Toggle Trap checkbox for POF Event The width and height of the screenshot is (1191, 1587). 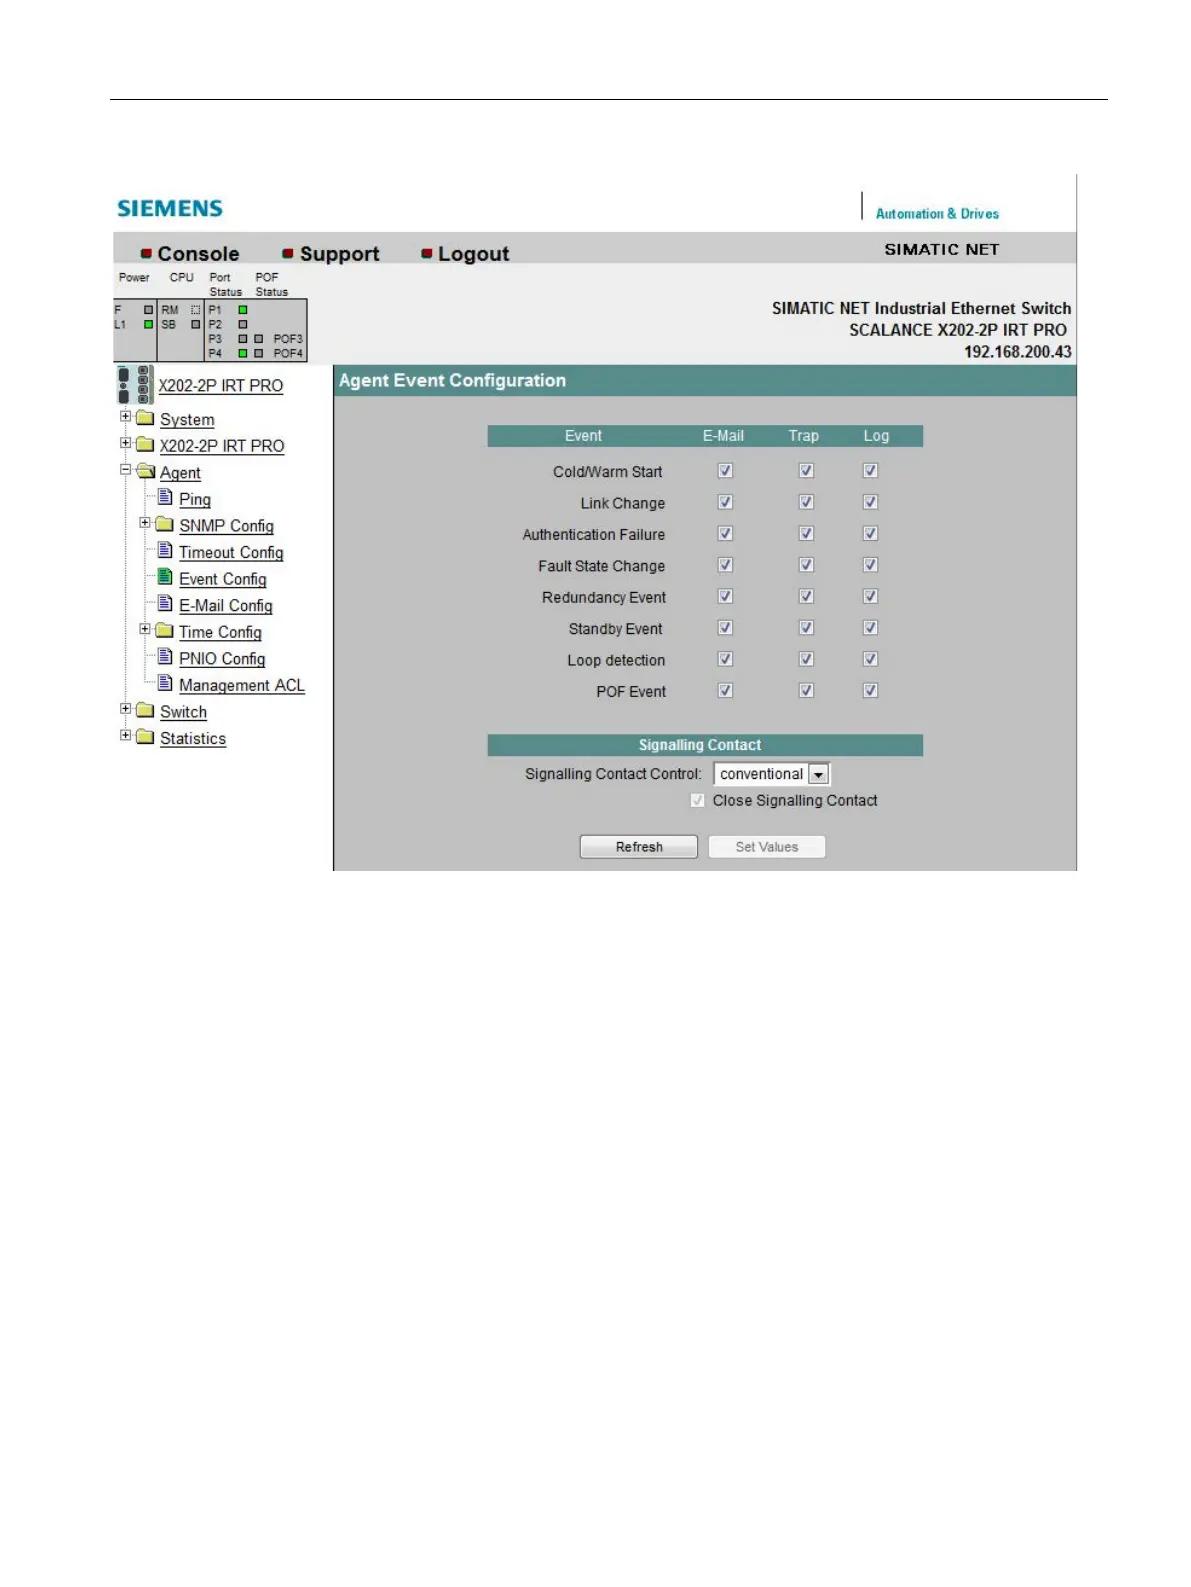coord(806,690)
